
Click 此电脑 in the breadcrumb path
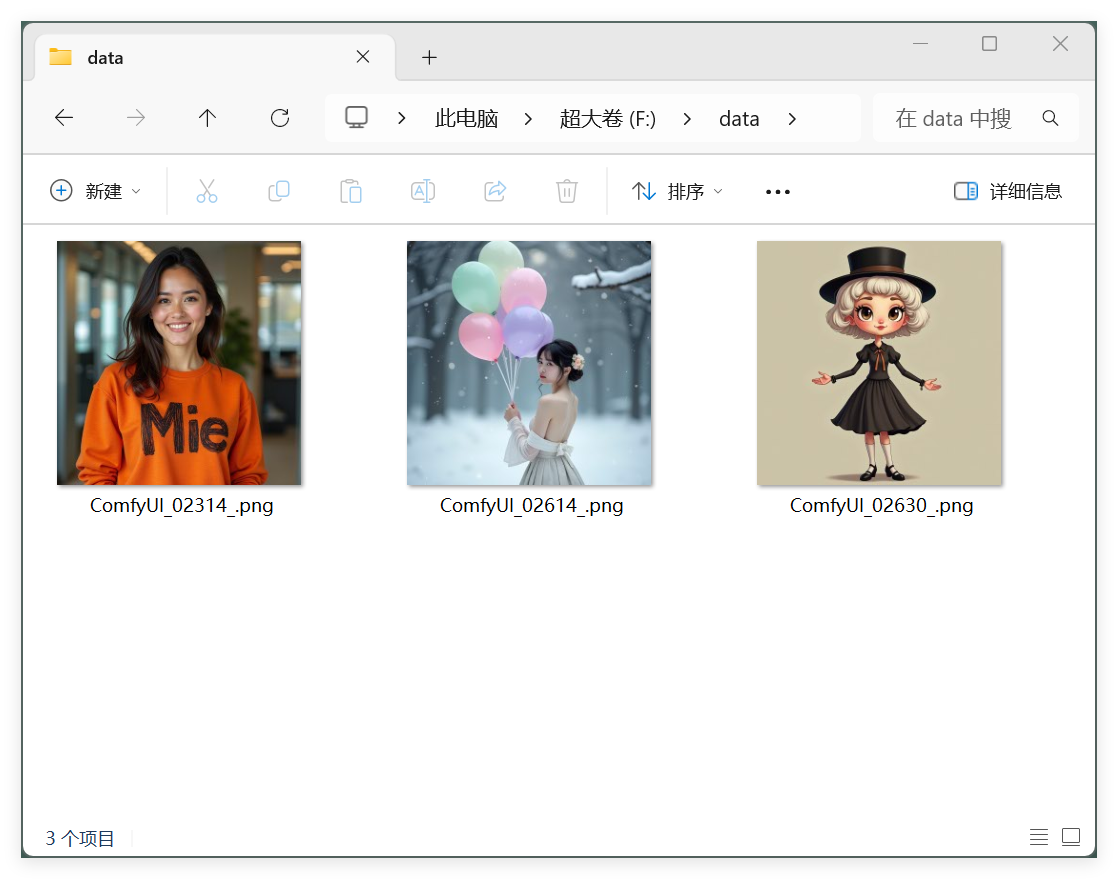click(x=466, y=118)
